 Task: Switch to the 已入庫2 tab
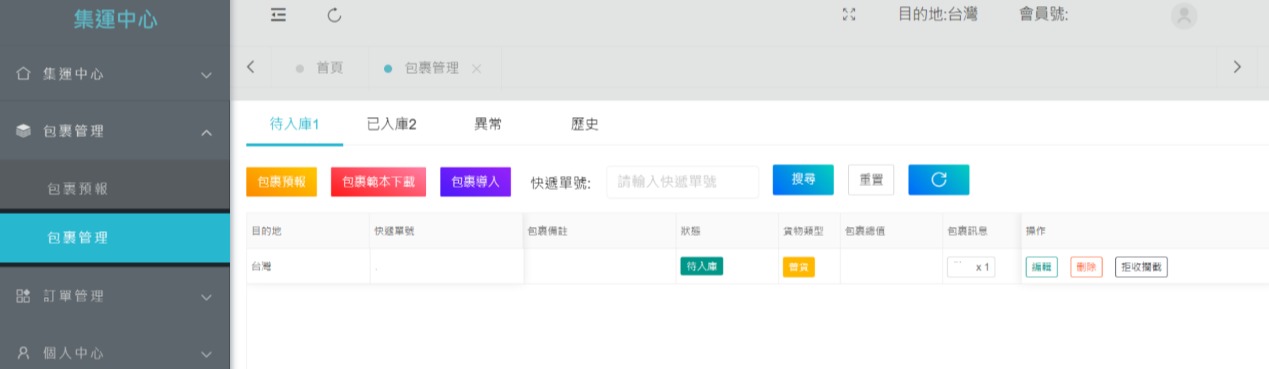[x=391, y=124]
